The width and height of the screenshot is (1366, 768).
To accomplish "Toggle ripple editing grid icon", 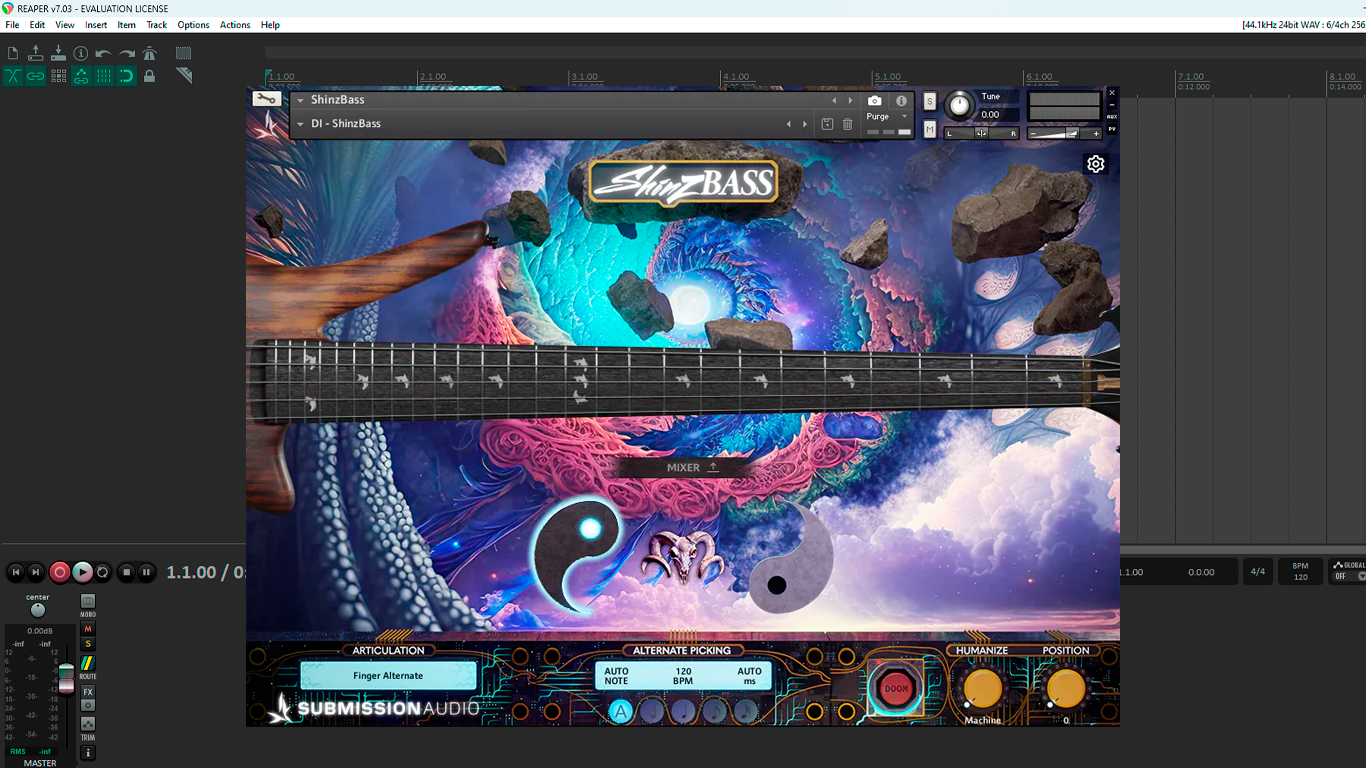I will (58, 76).
